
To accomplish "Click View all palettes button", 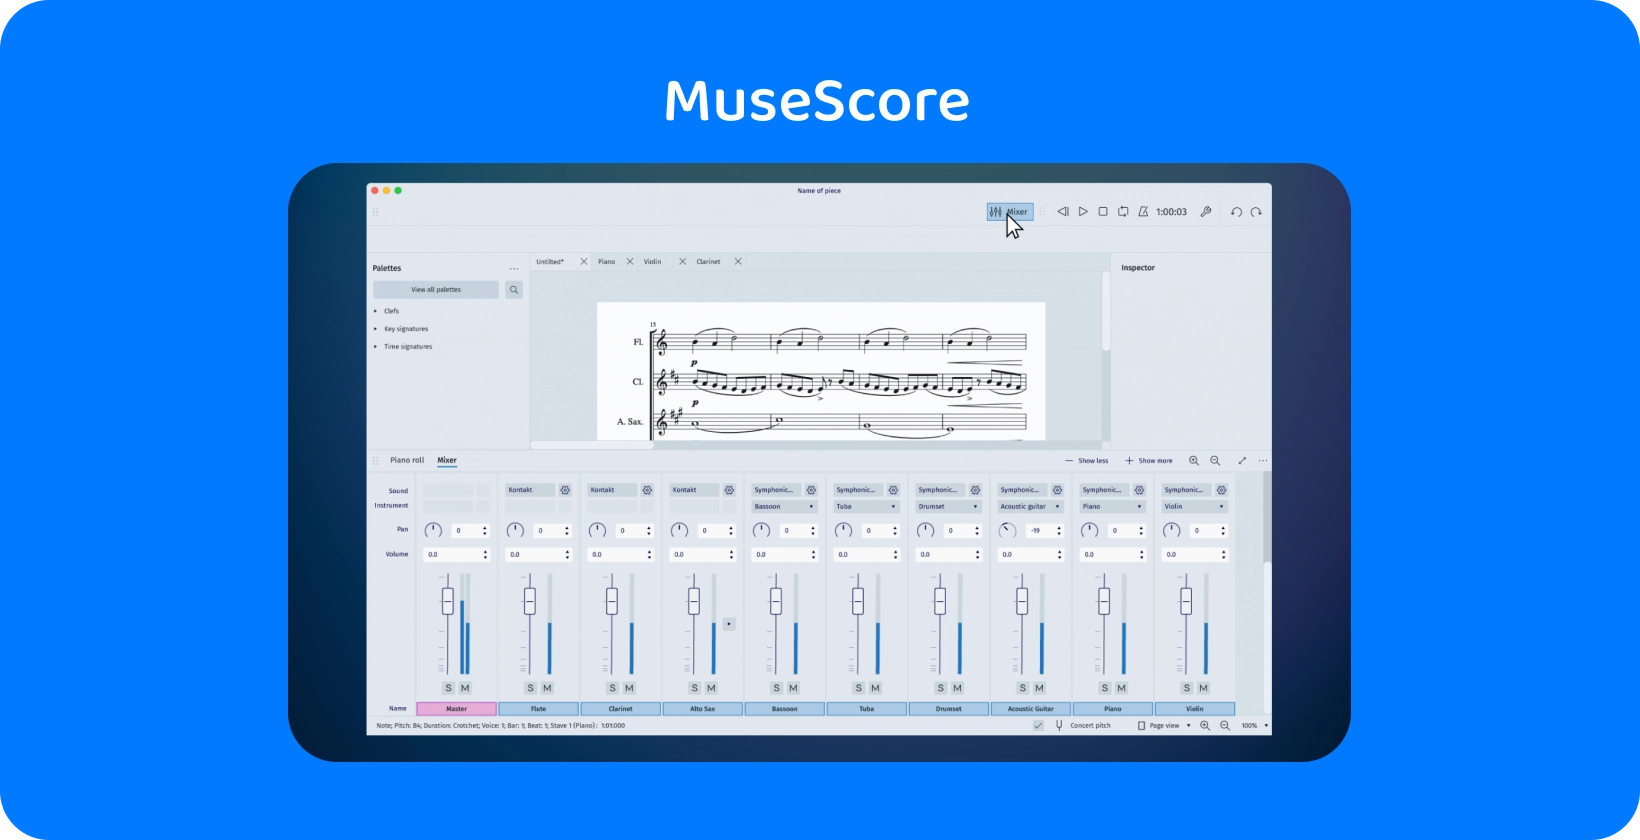I will (x=436, y=290).
